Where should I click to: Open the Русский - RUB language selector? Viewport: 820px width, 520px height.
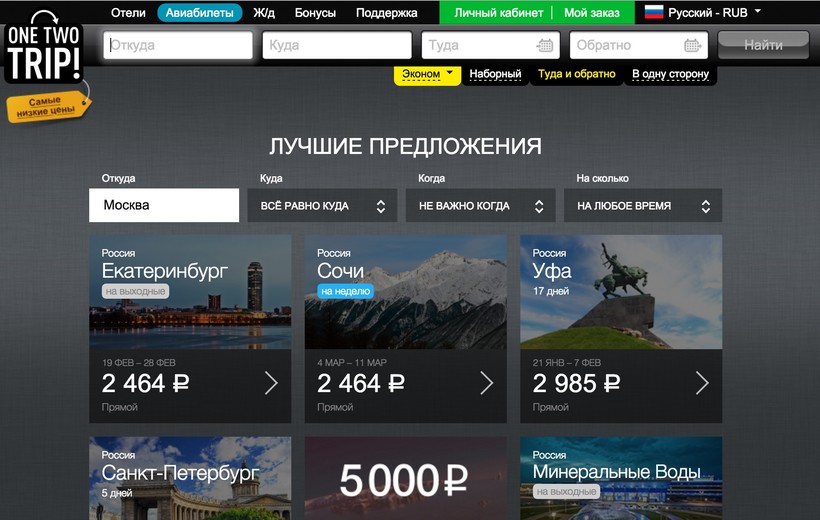(703, 13)
